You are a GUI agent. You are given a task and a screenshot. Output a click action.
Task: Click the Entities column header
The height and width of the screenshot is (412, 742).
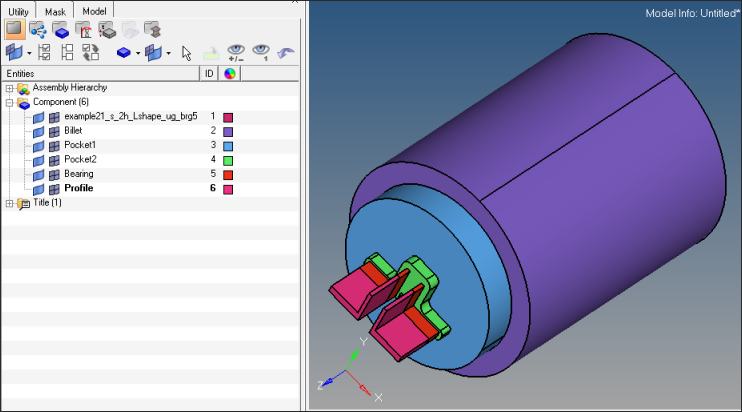point(100,73)
